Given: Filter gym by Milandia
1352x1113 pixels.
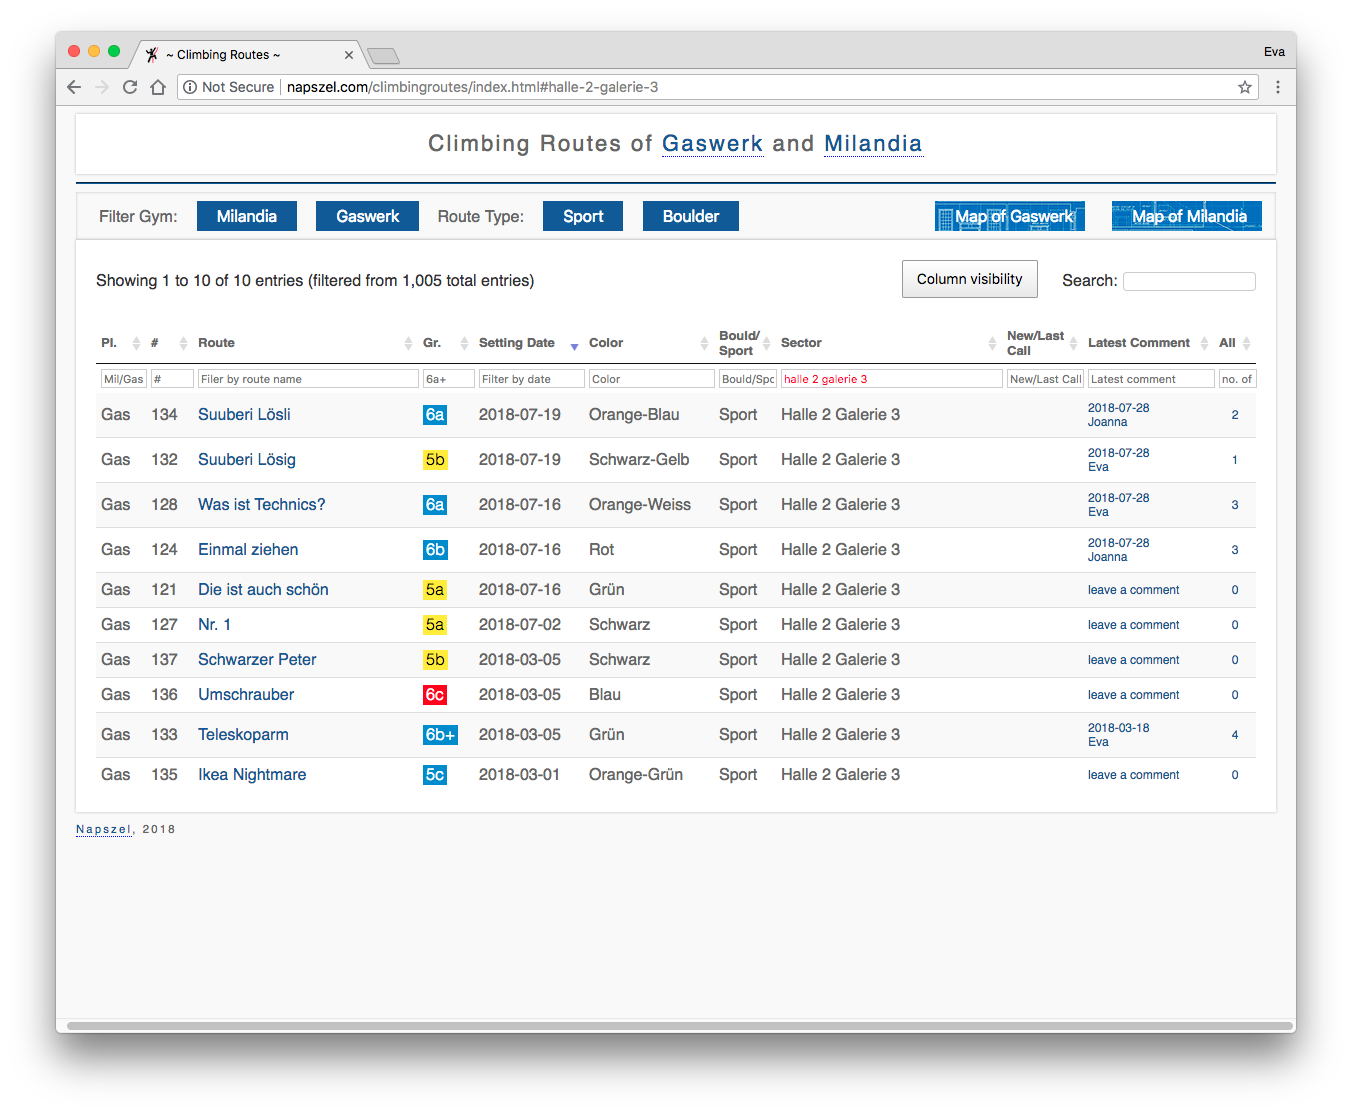Looking at the screenshot, I should (x=247, y=216).
